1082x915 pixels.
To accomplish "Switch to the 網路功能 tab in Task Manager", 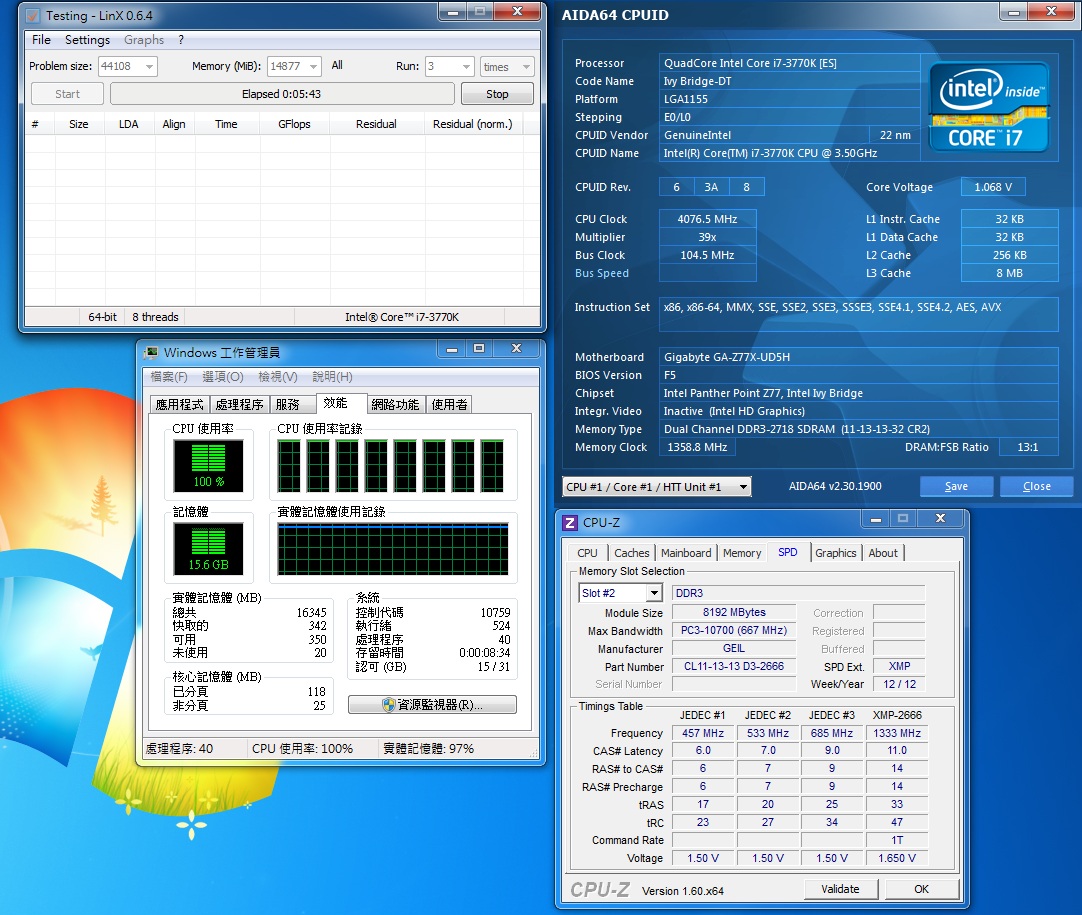I will [x=395, y=404].
